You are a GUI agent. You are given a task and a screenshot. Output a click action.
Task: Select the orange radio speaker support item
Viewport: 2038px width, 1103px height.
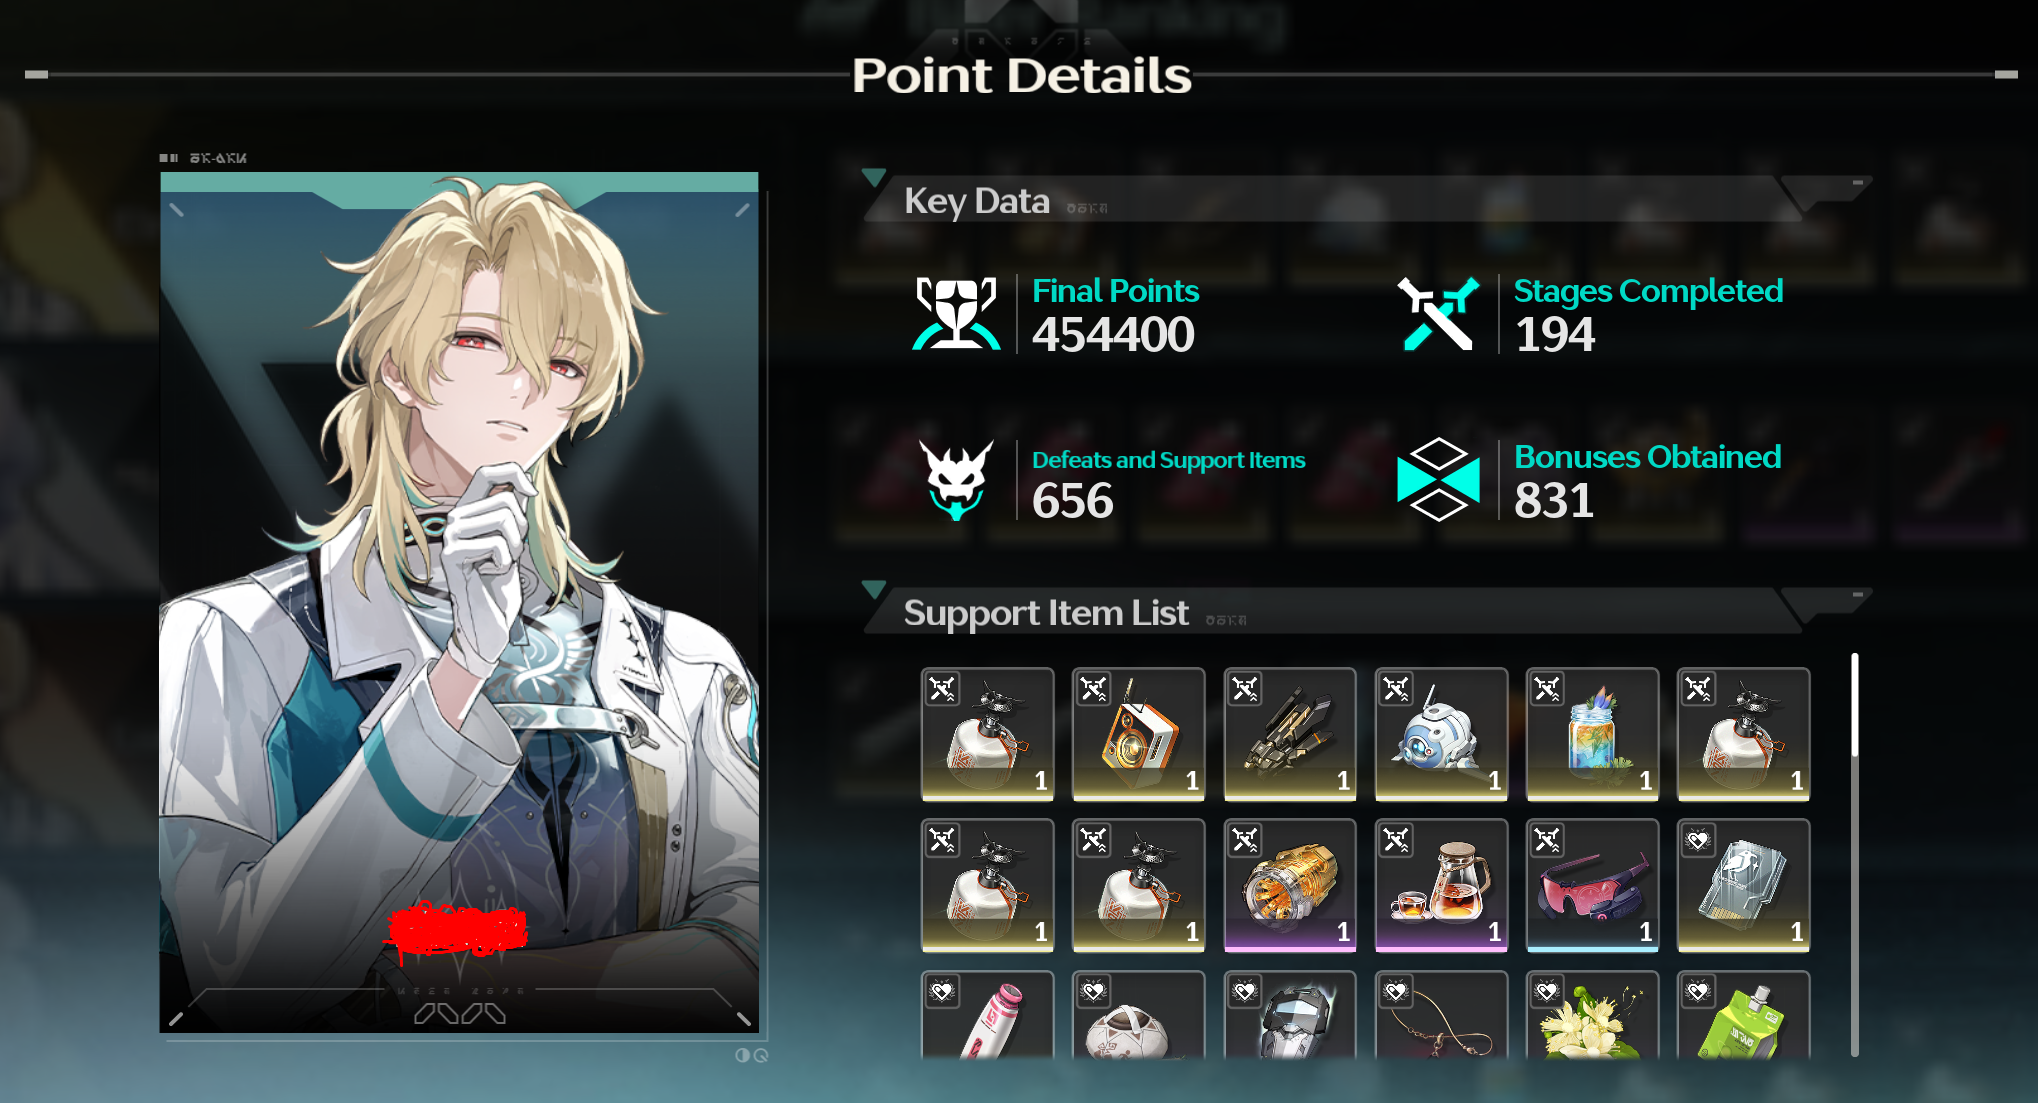point(1138,734)
